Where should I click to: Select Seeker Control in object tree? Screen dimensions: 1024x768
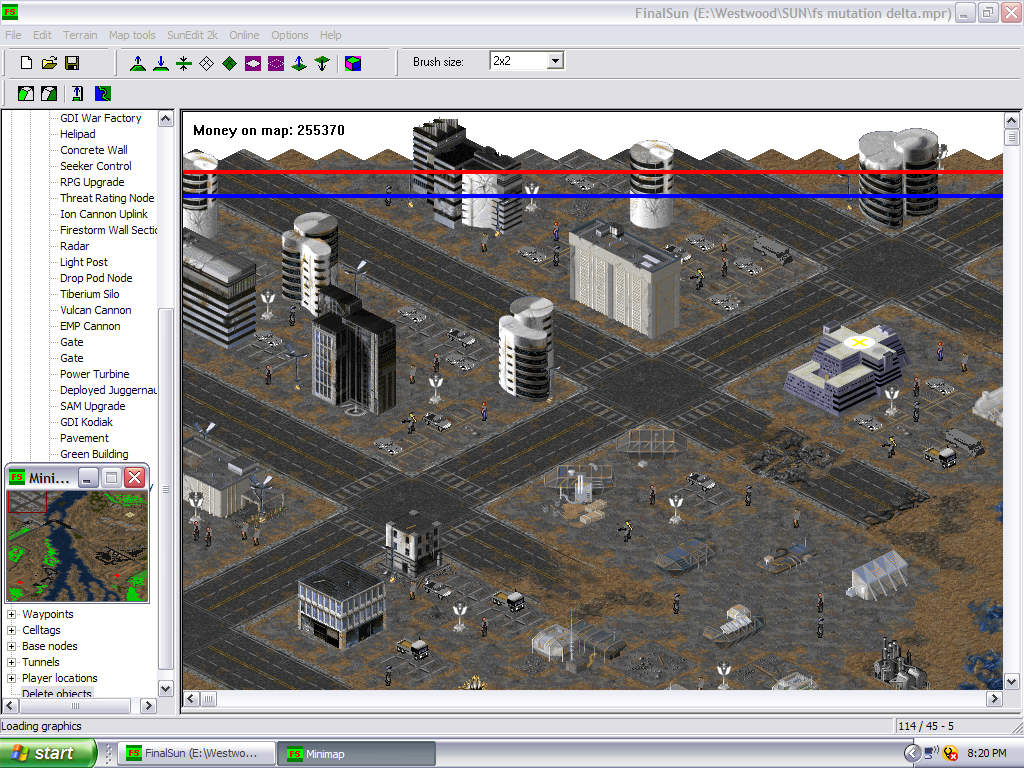tap(95, 166)
